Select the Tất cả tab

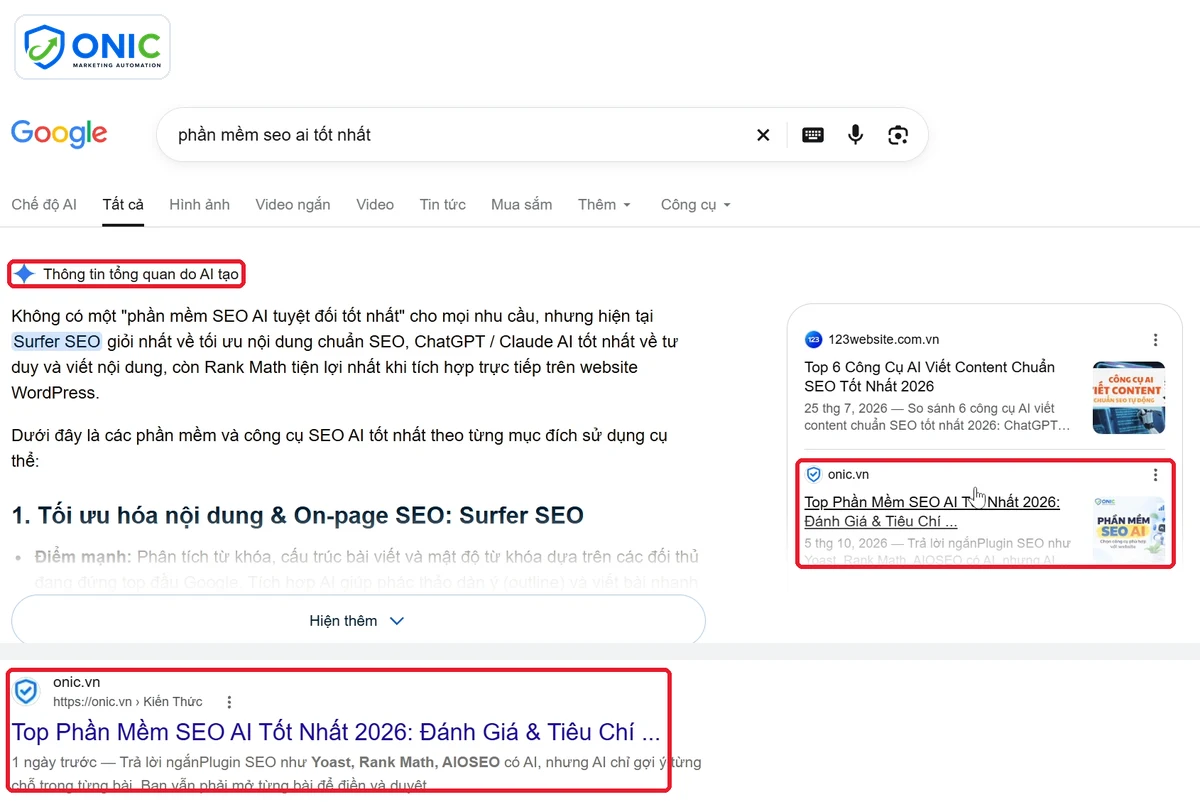coord(123,204)
